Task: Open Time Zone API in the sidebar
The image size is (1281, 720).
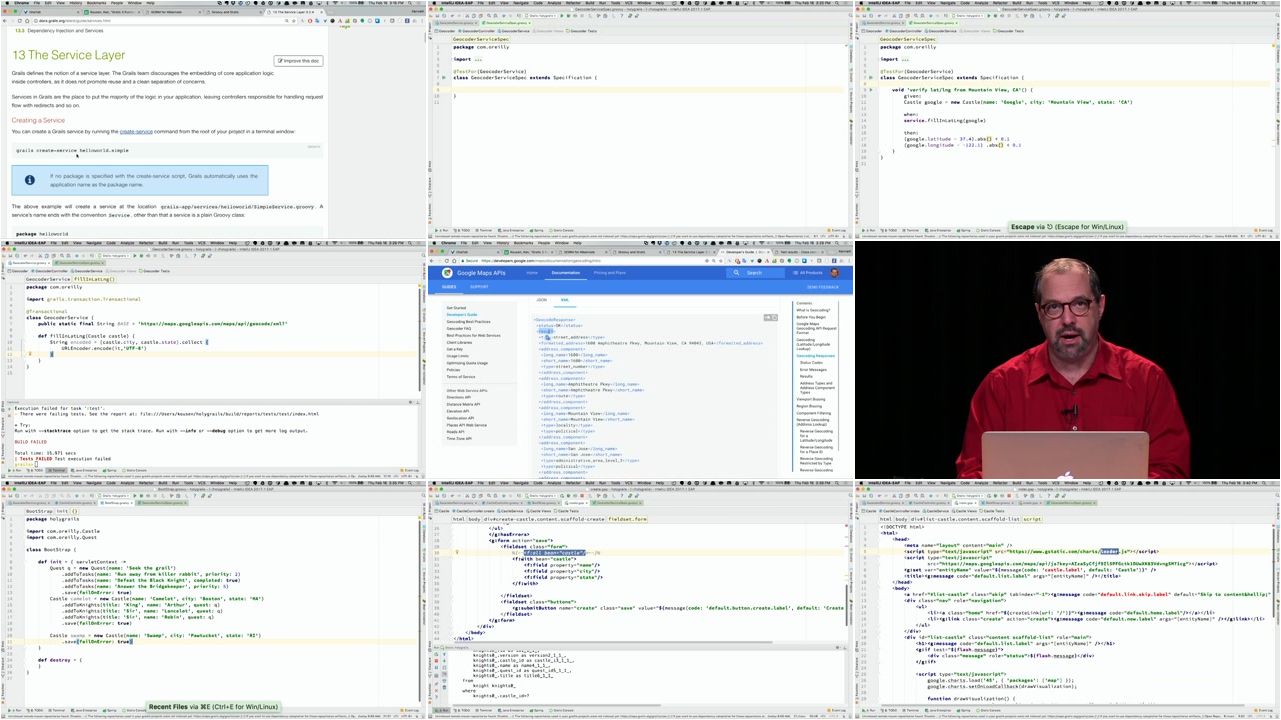Action: point(459,438)
